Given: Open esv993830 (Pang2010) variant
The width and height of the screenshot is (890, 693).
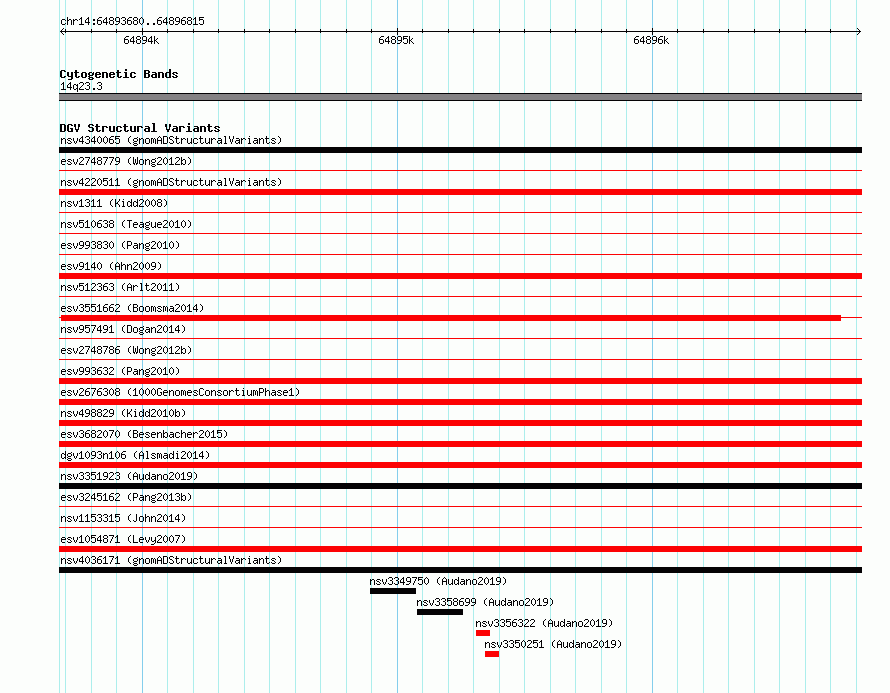Looking at the screenshot, I should point(120,245).
